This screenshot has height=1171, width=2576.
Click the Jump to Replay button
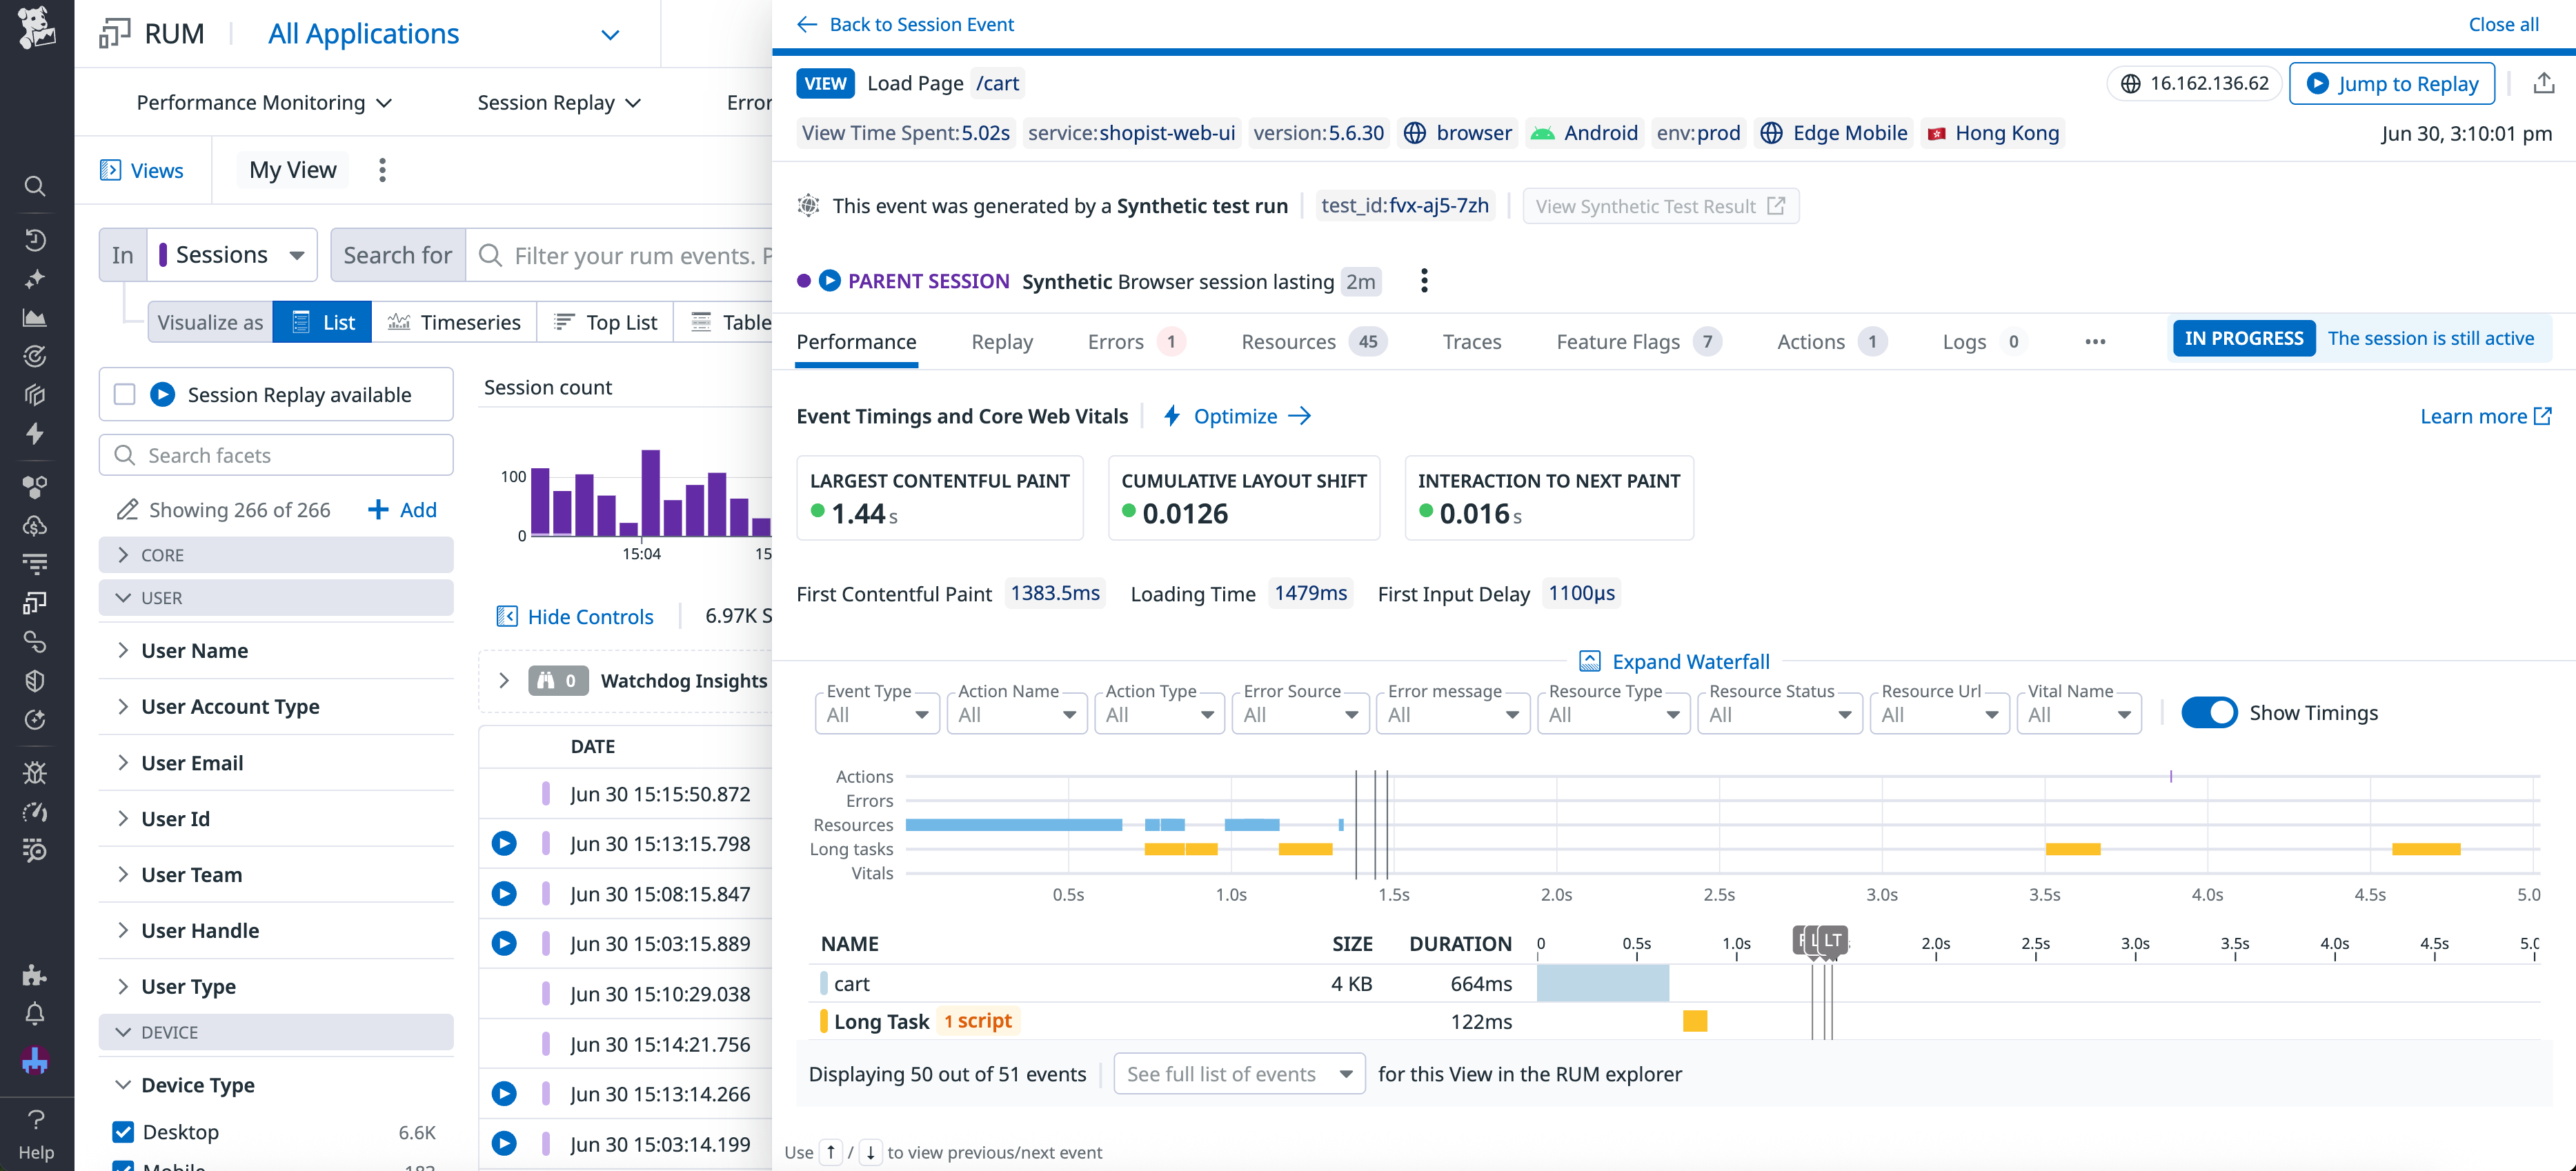pos(2392,83)
